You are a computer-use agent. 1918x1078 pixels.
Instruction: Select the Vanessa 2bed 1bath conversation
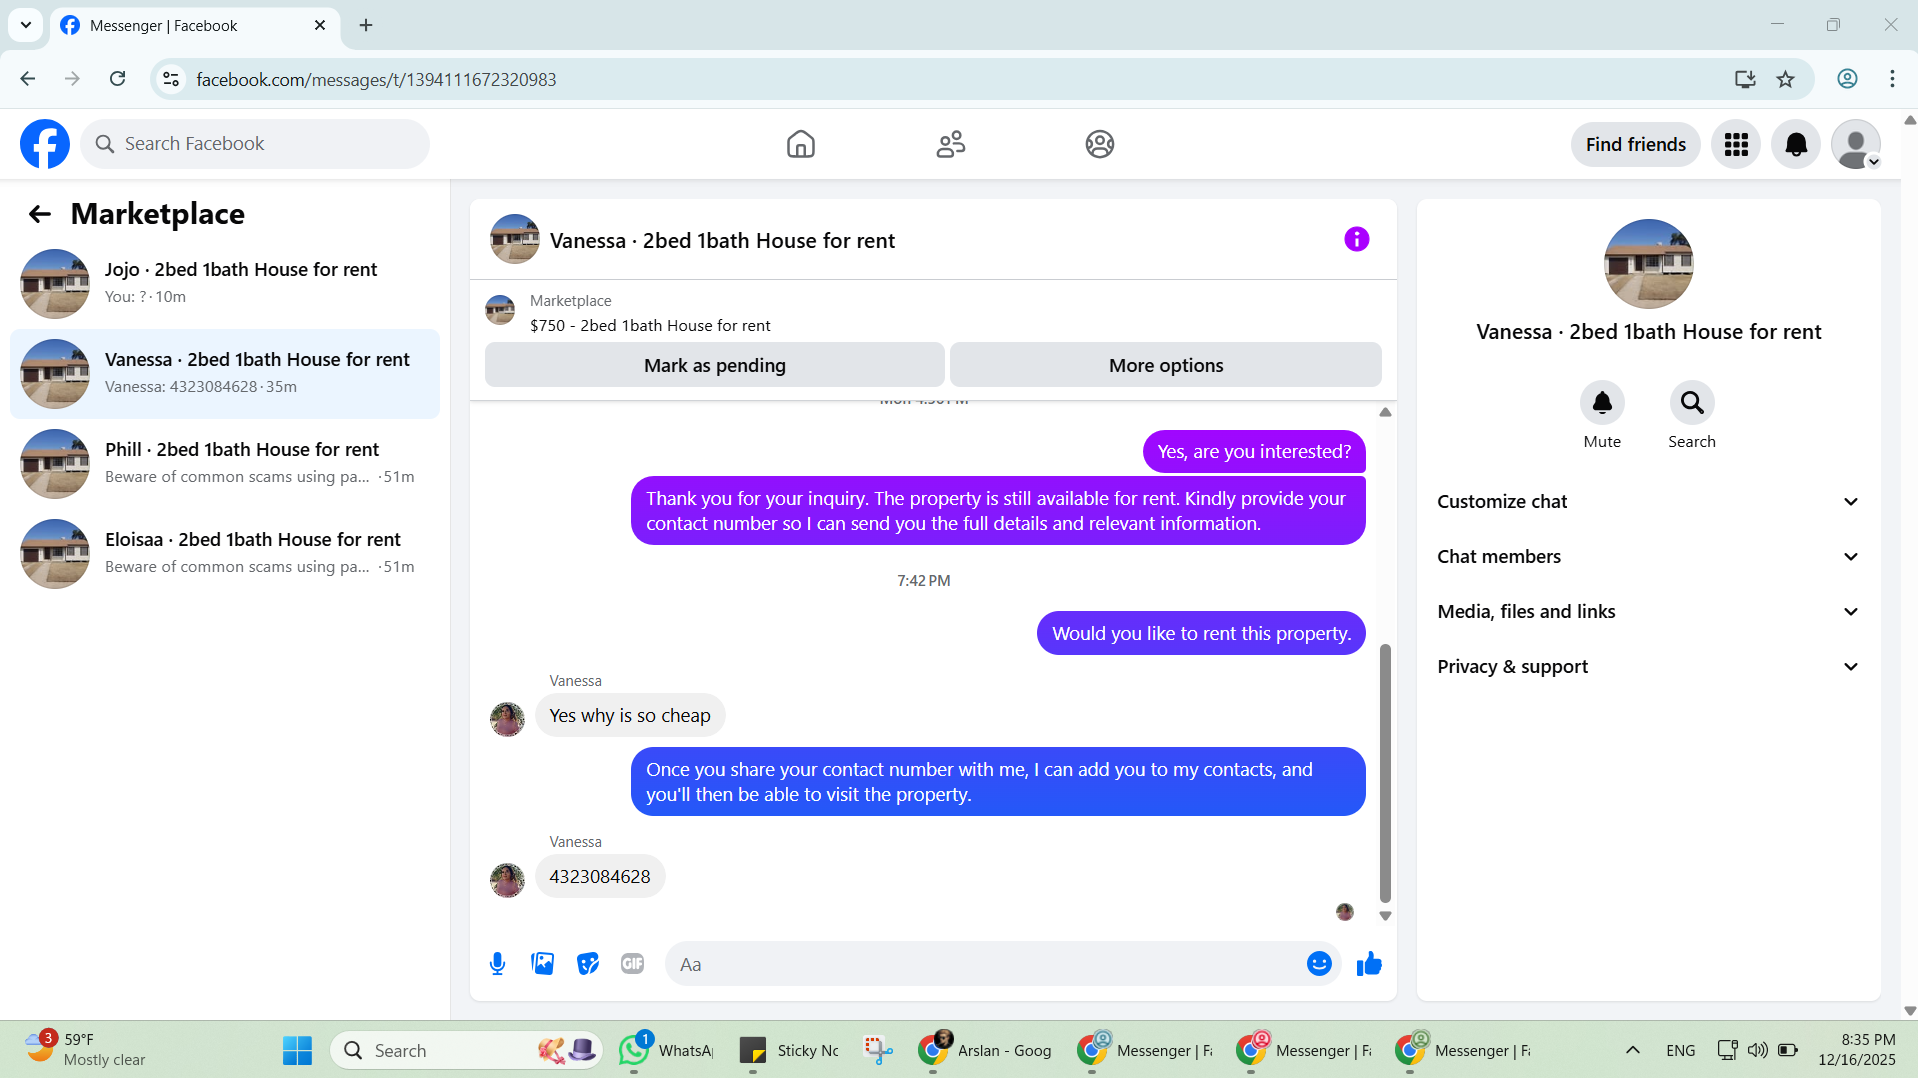(225, 374)
